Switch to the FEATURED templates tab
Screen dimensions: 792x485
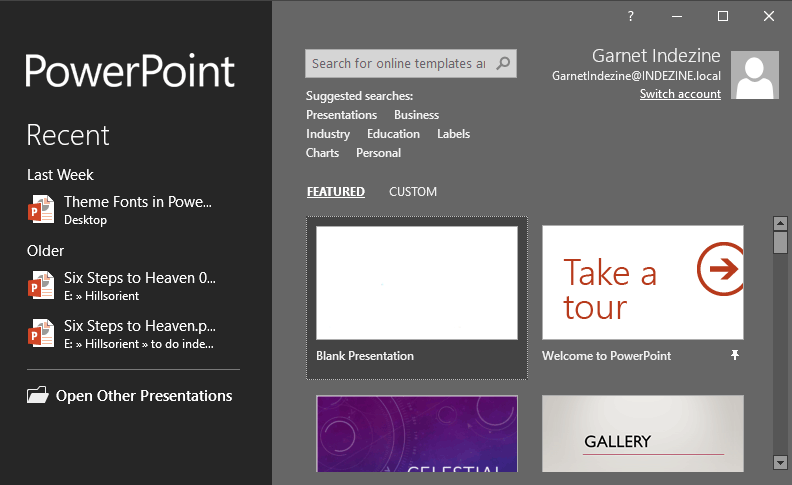(336, 192)
